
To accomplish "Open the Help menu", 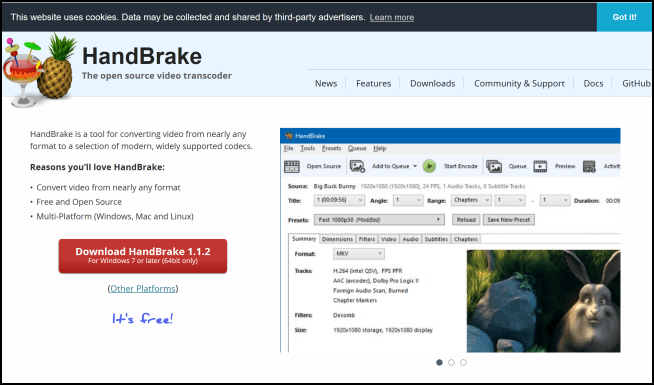I will tap(380, 148).
